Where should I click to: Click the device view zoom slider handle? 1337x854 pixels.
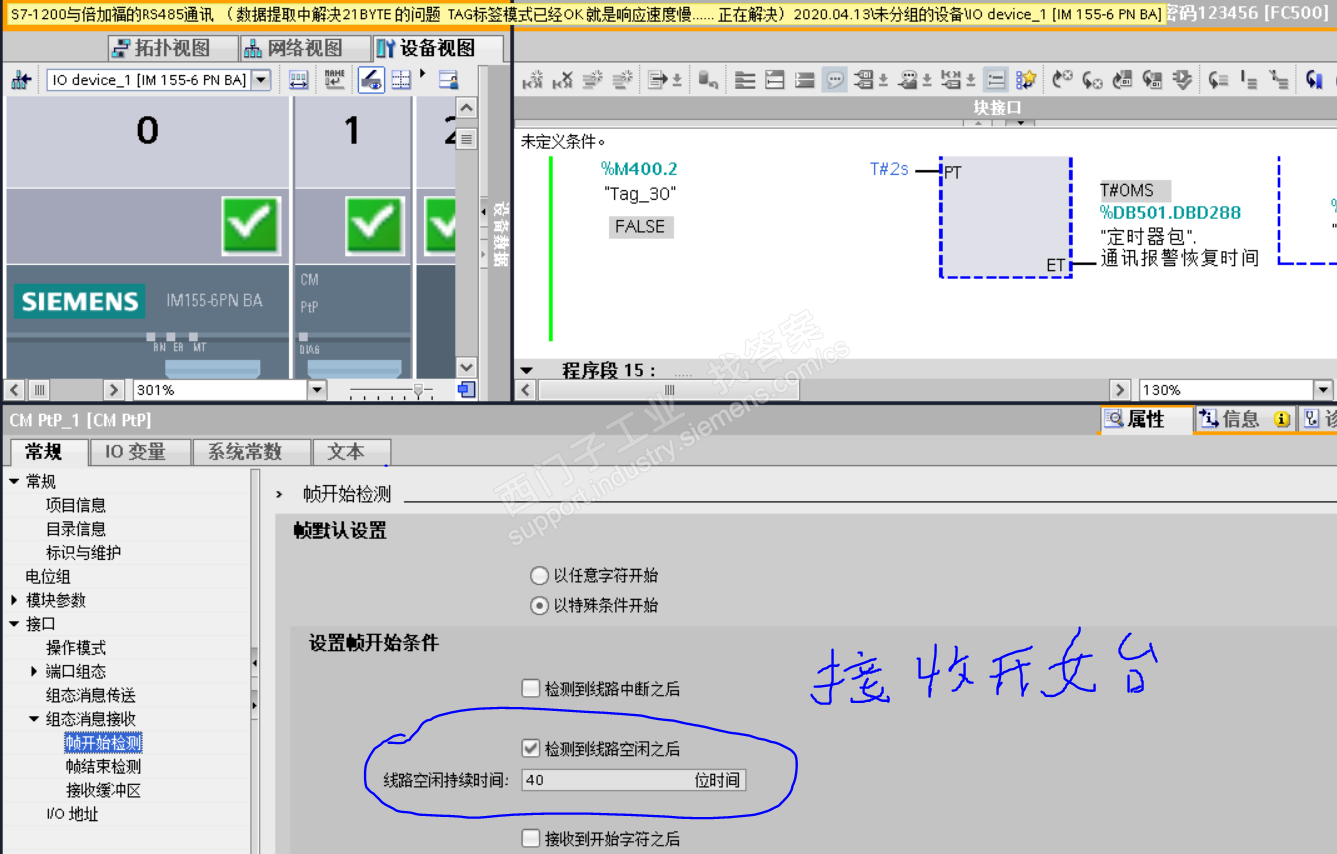click(419, 390)
